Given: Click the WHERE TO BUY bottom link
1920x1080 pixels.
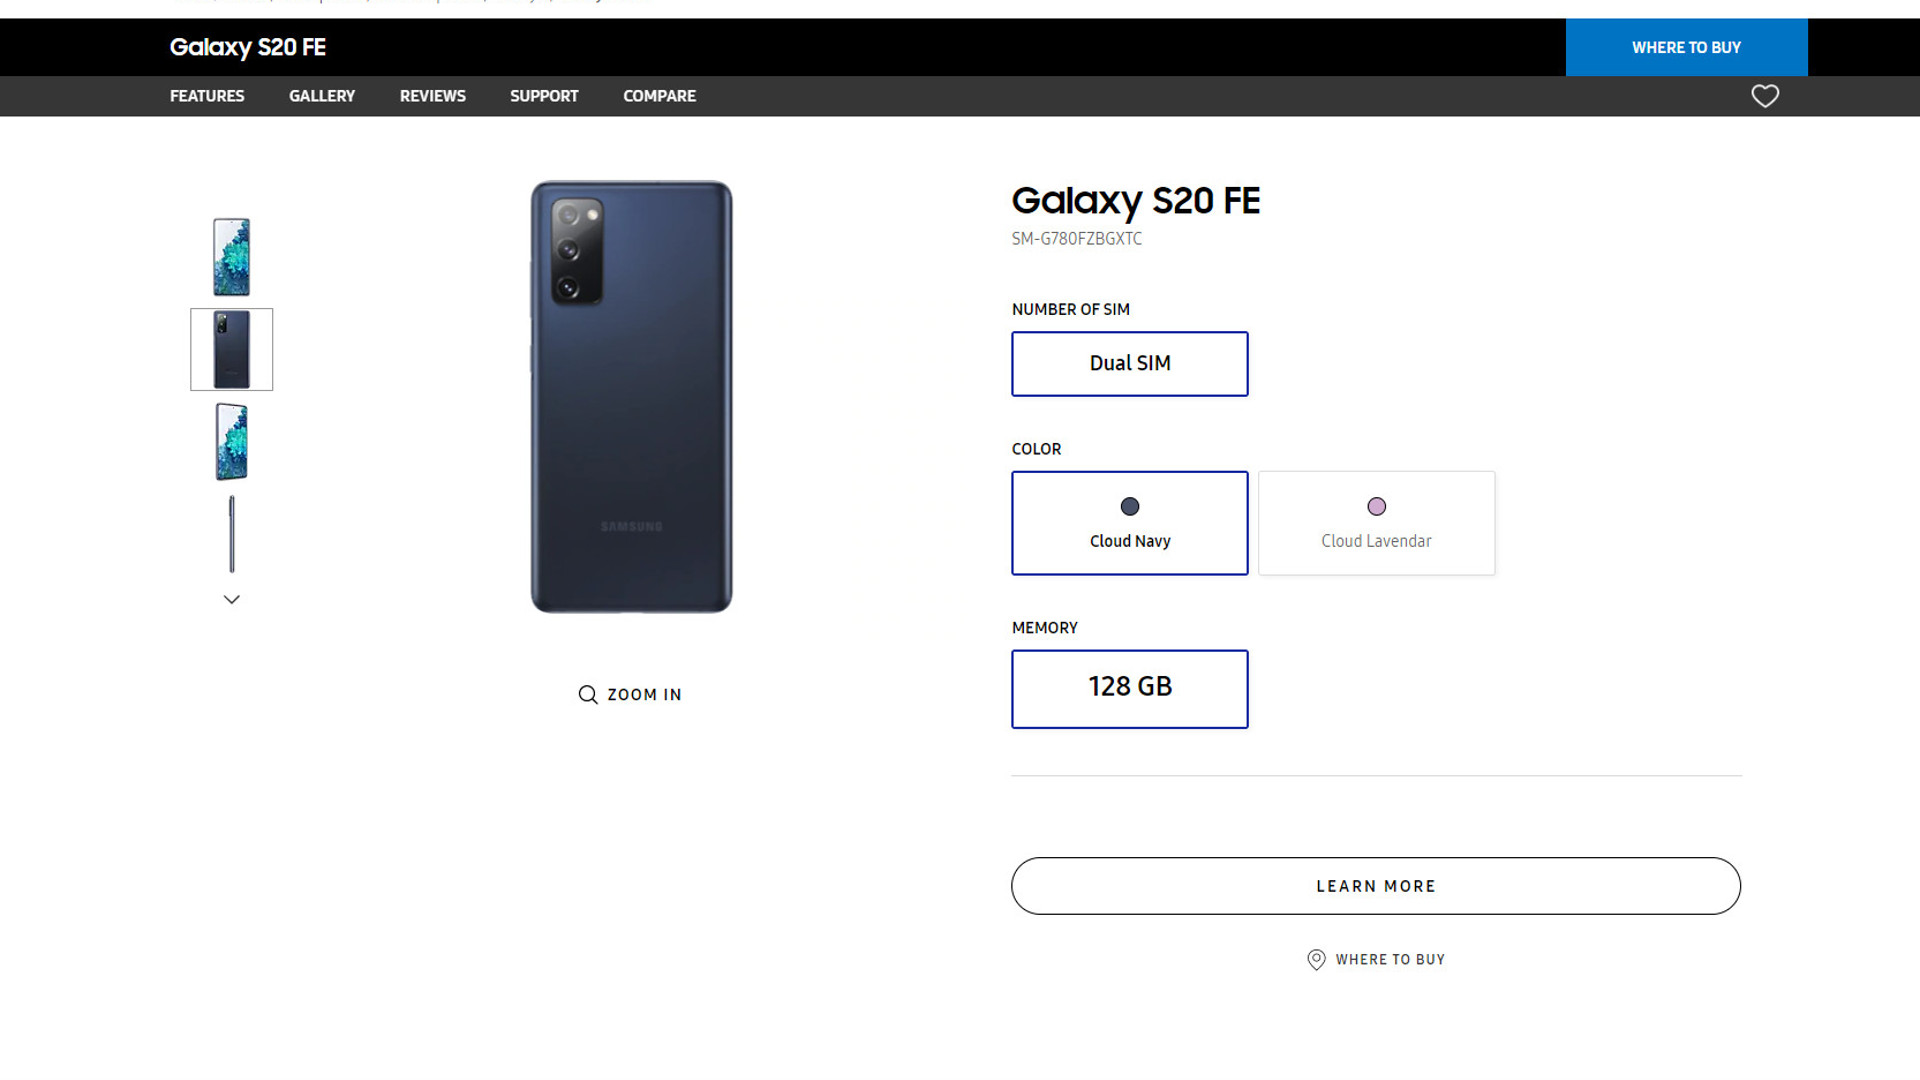Looking at the screenshot, I should (1375, 959).
